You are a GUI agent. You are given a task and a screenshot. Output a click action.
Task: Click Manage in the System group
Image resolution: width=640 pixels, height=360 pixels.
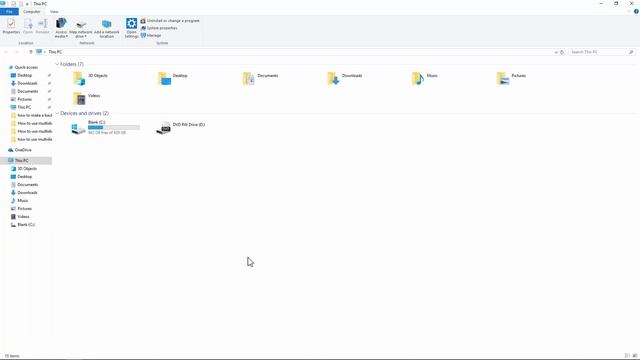[x=151, y=35]
